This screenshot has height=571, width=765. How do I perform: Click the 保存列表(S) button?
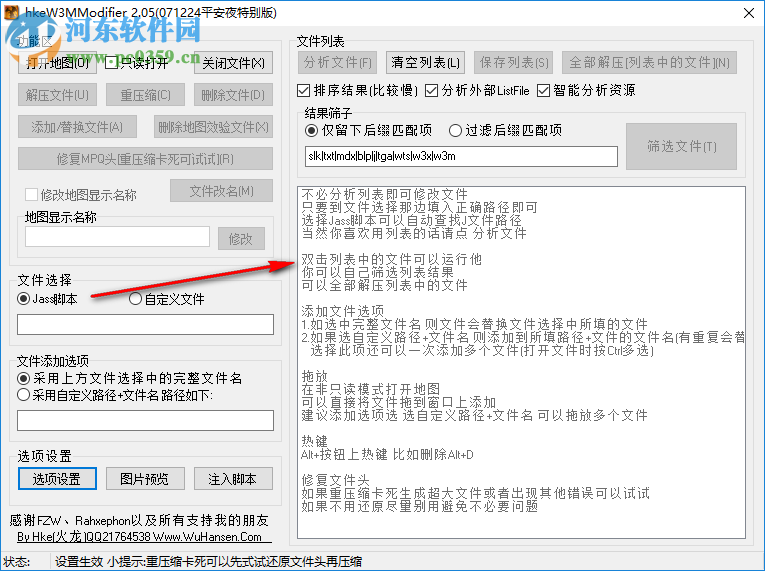coord(514,62)
